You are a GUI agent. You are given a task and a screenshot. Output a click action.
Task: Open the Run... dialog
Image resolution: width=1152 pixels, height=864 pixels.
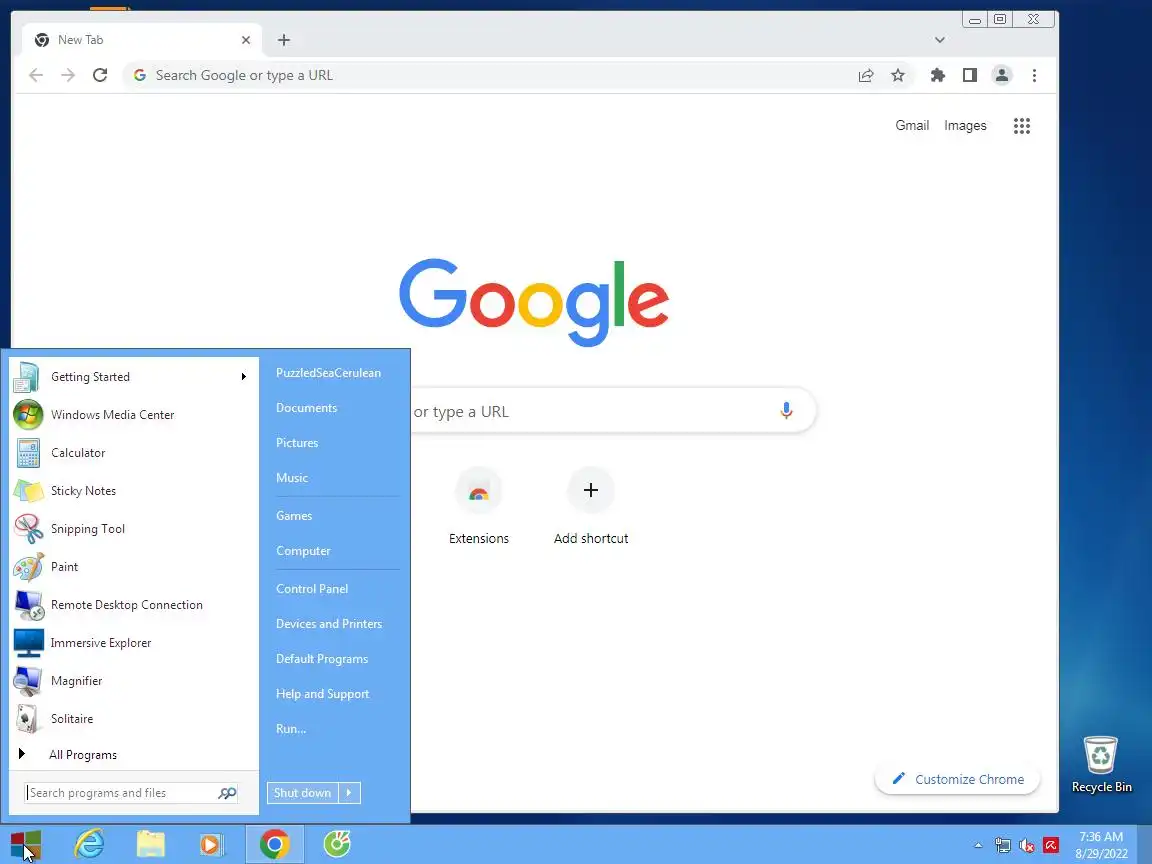point(291,729)
